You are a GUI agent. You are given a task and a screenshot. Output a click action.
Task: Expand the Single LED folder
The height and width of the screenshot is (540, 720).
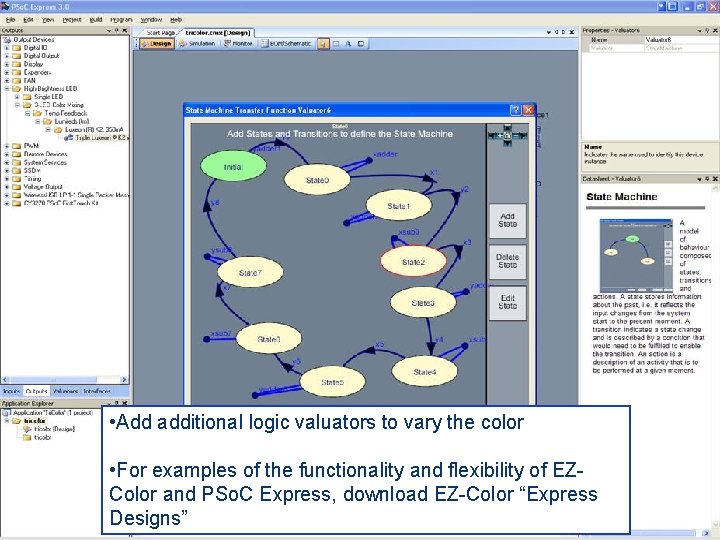(x=17, y=97)
